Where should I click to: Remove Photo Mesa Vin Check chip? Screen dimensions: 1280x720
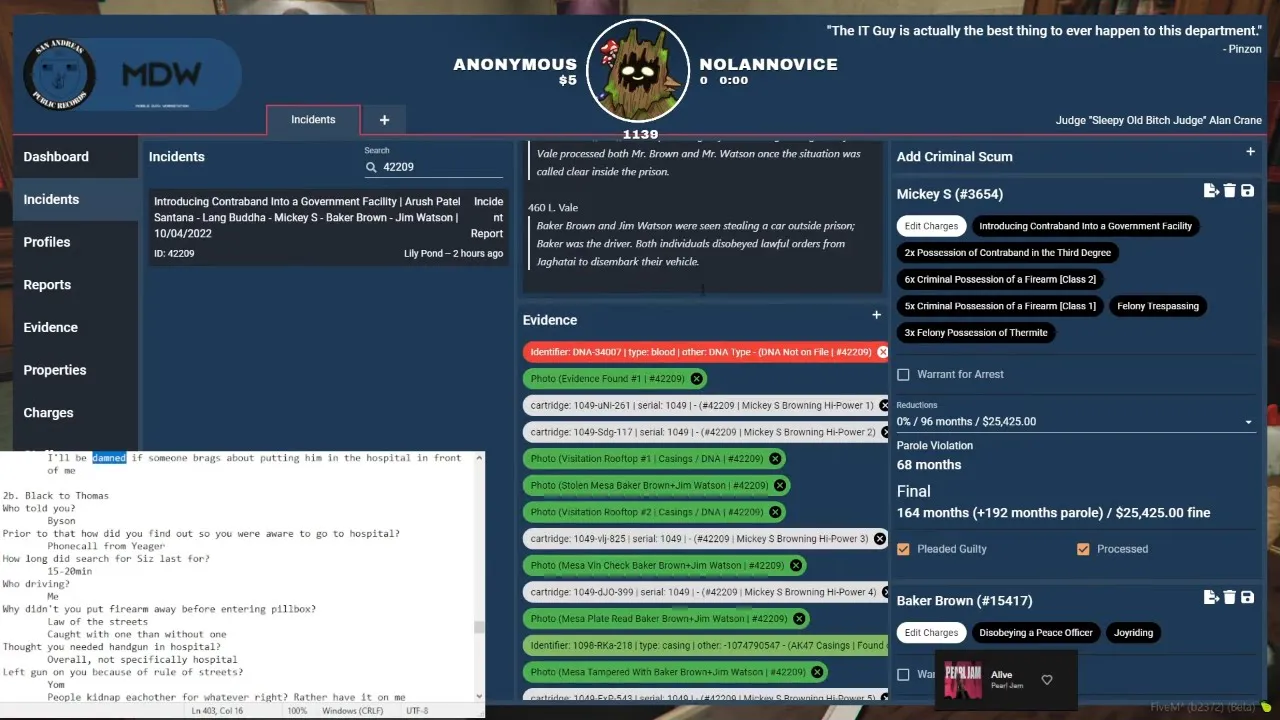click(796, 565)
